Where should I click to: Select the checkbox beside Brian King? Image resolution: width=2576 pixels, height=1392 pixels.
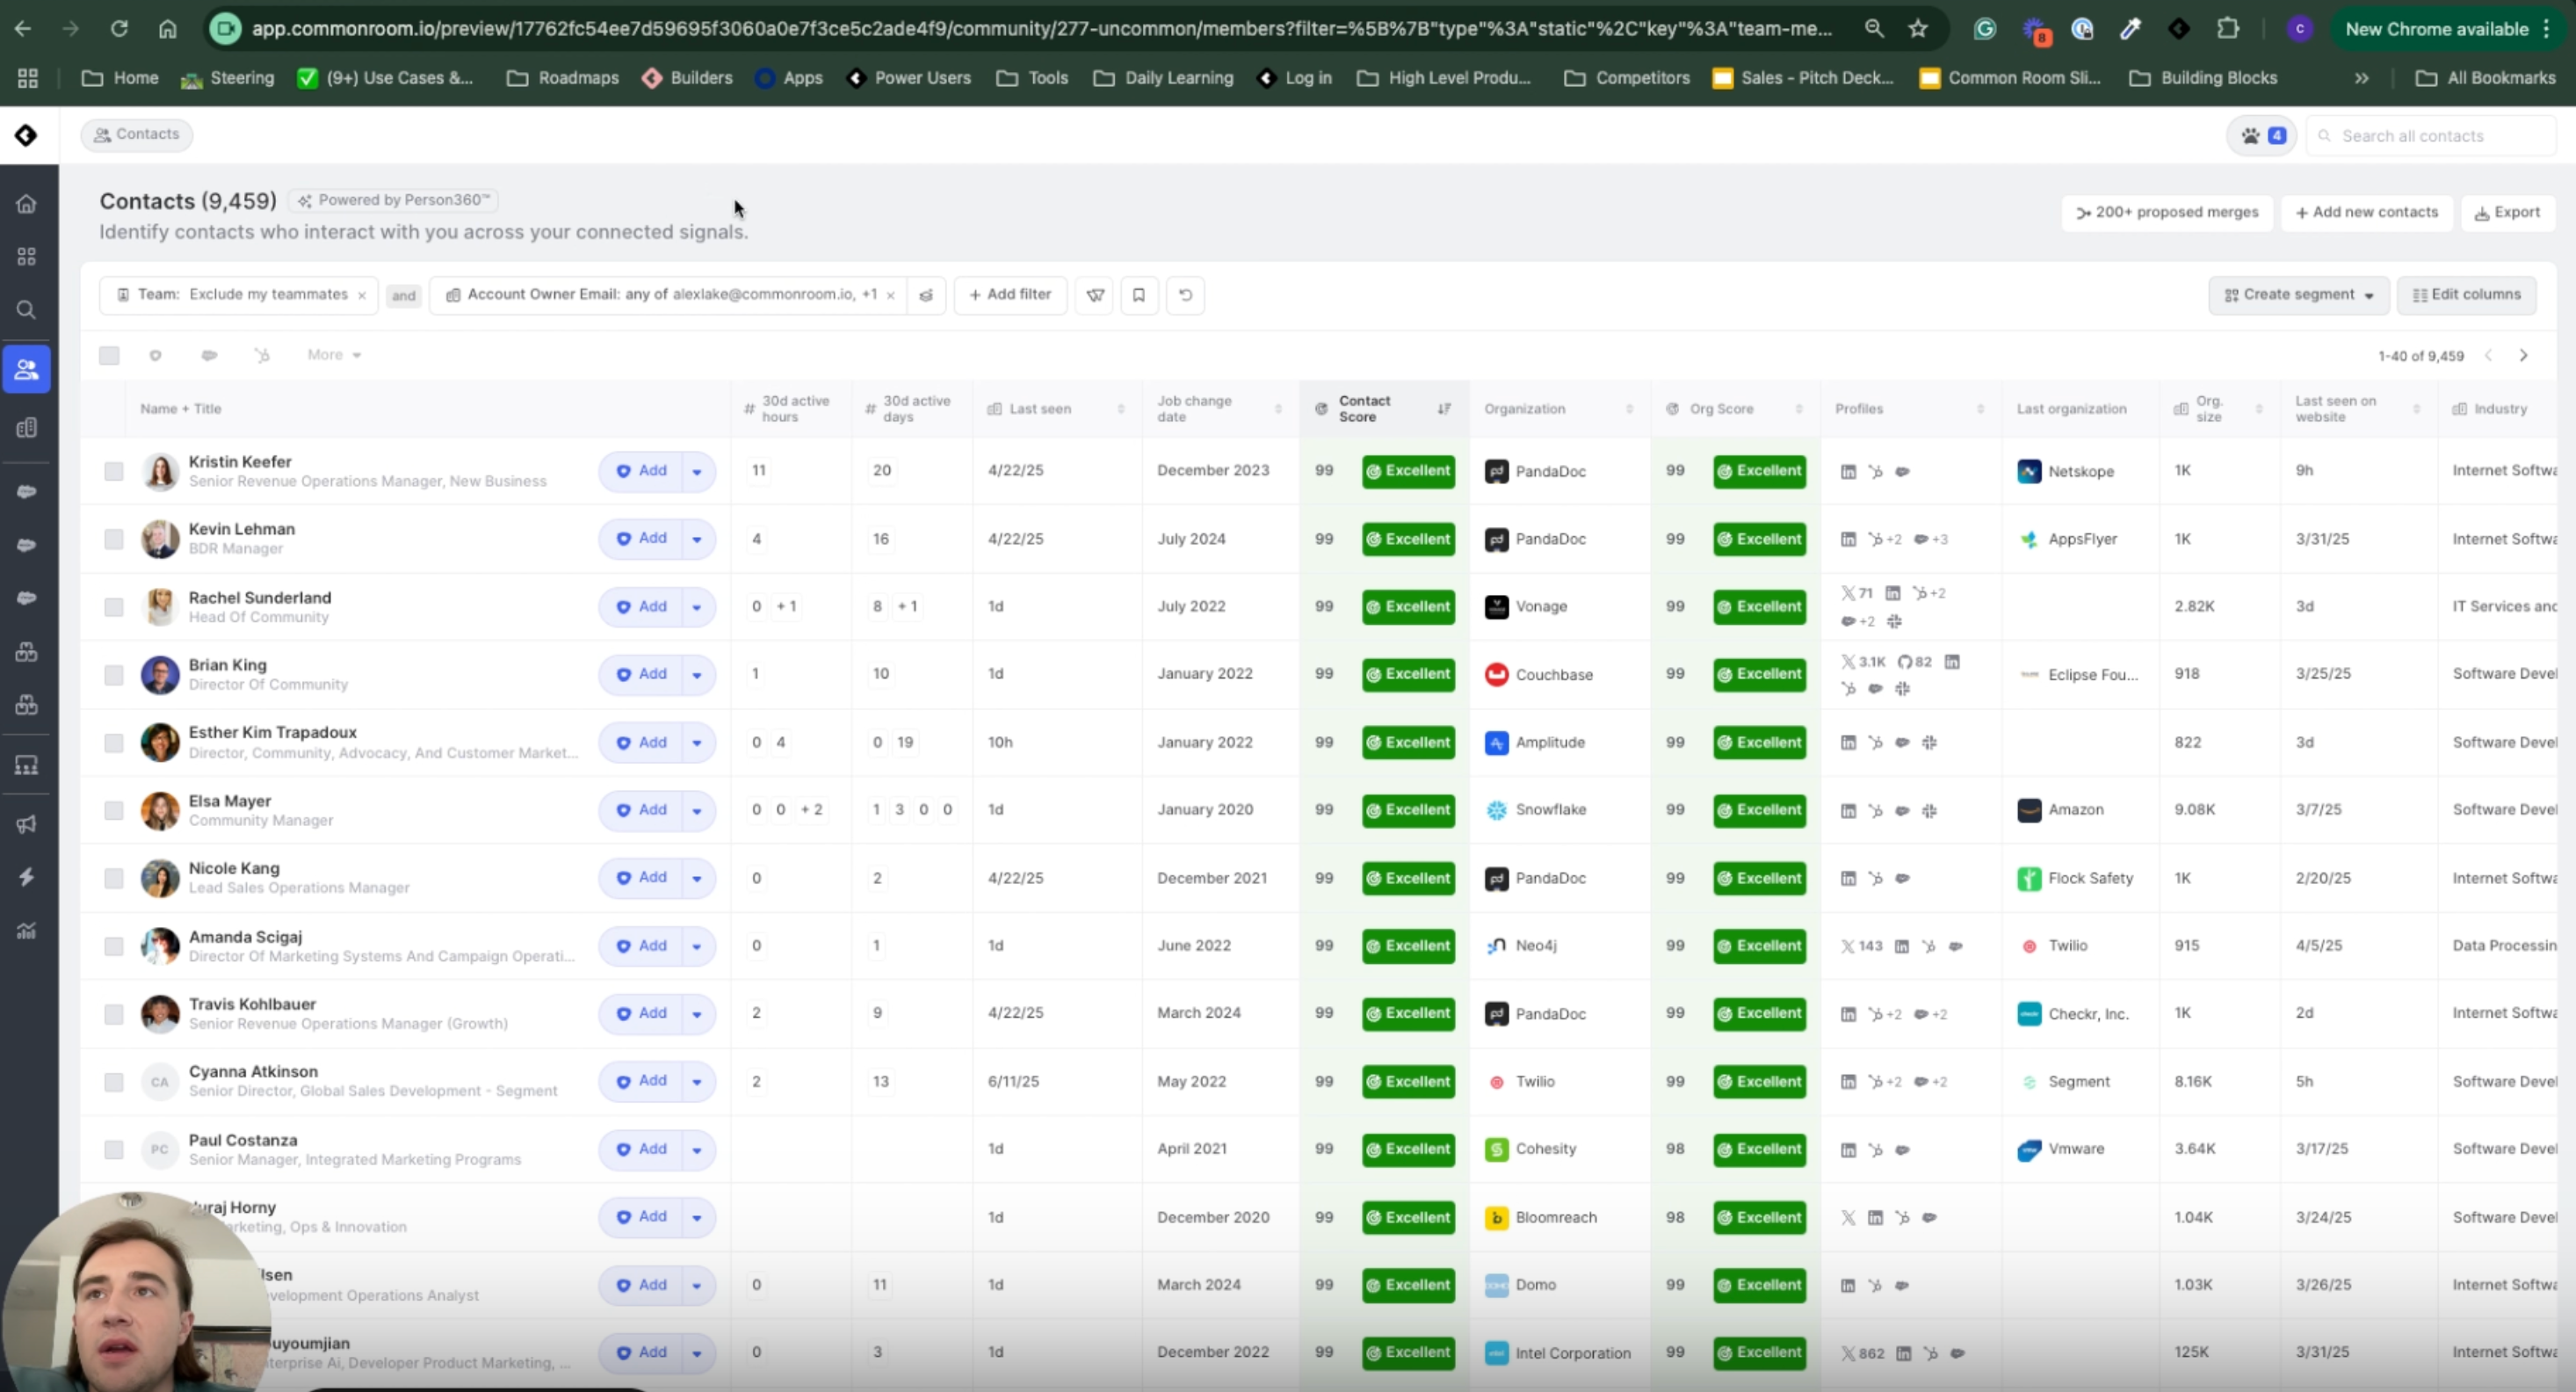coord(114,675)
